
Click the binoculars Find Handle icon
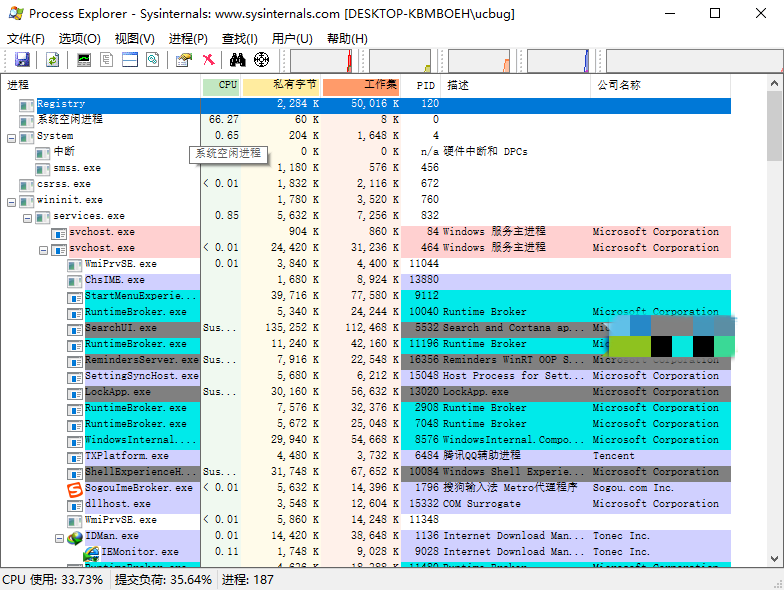click(x=238, y=60)
